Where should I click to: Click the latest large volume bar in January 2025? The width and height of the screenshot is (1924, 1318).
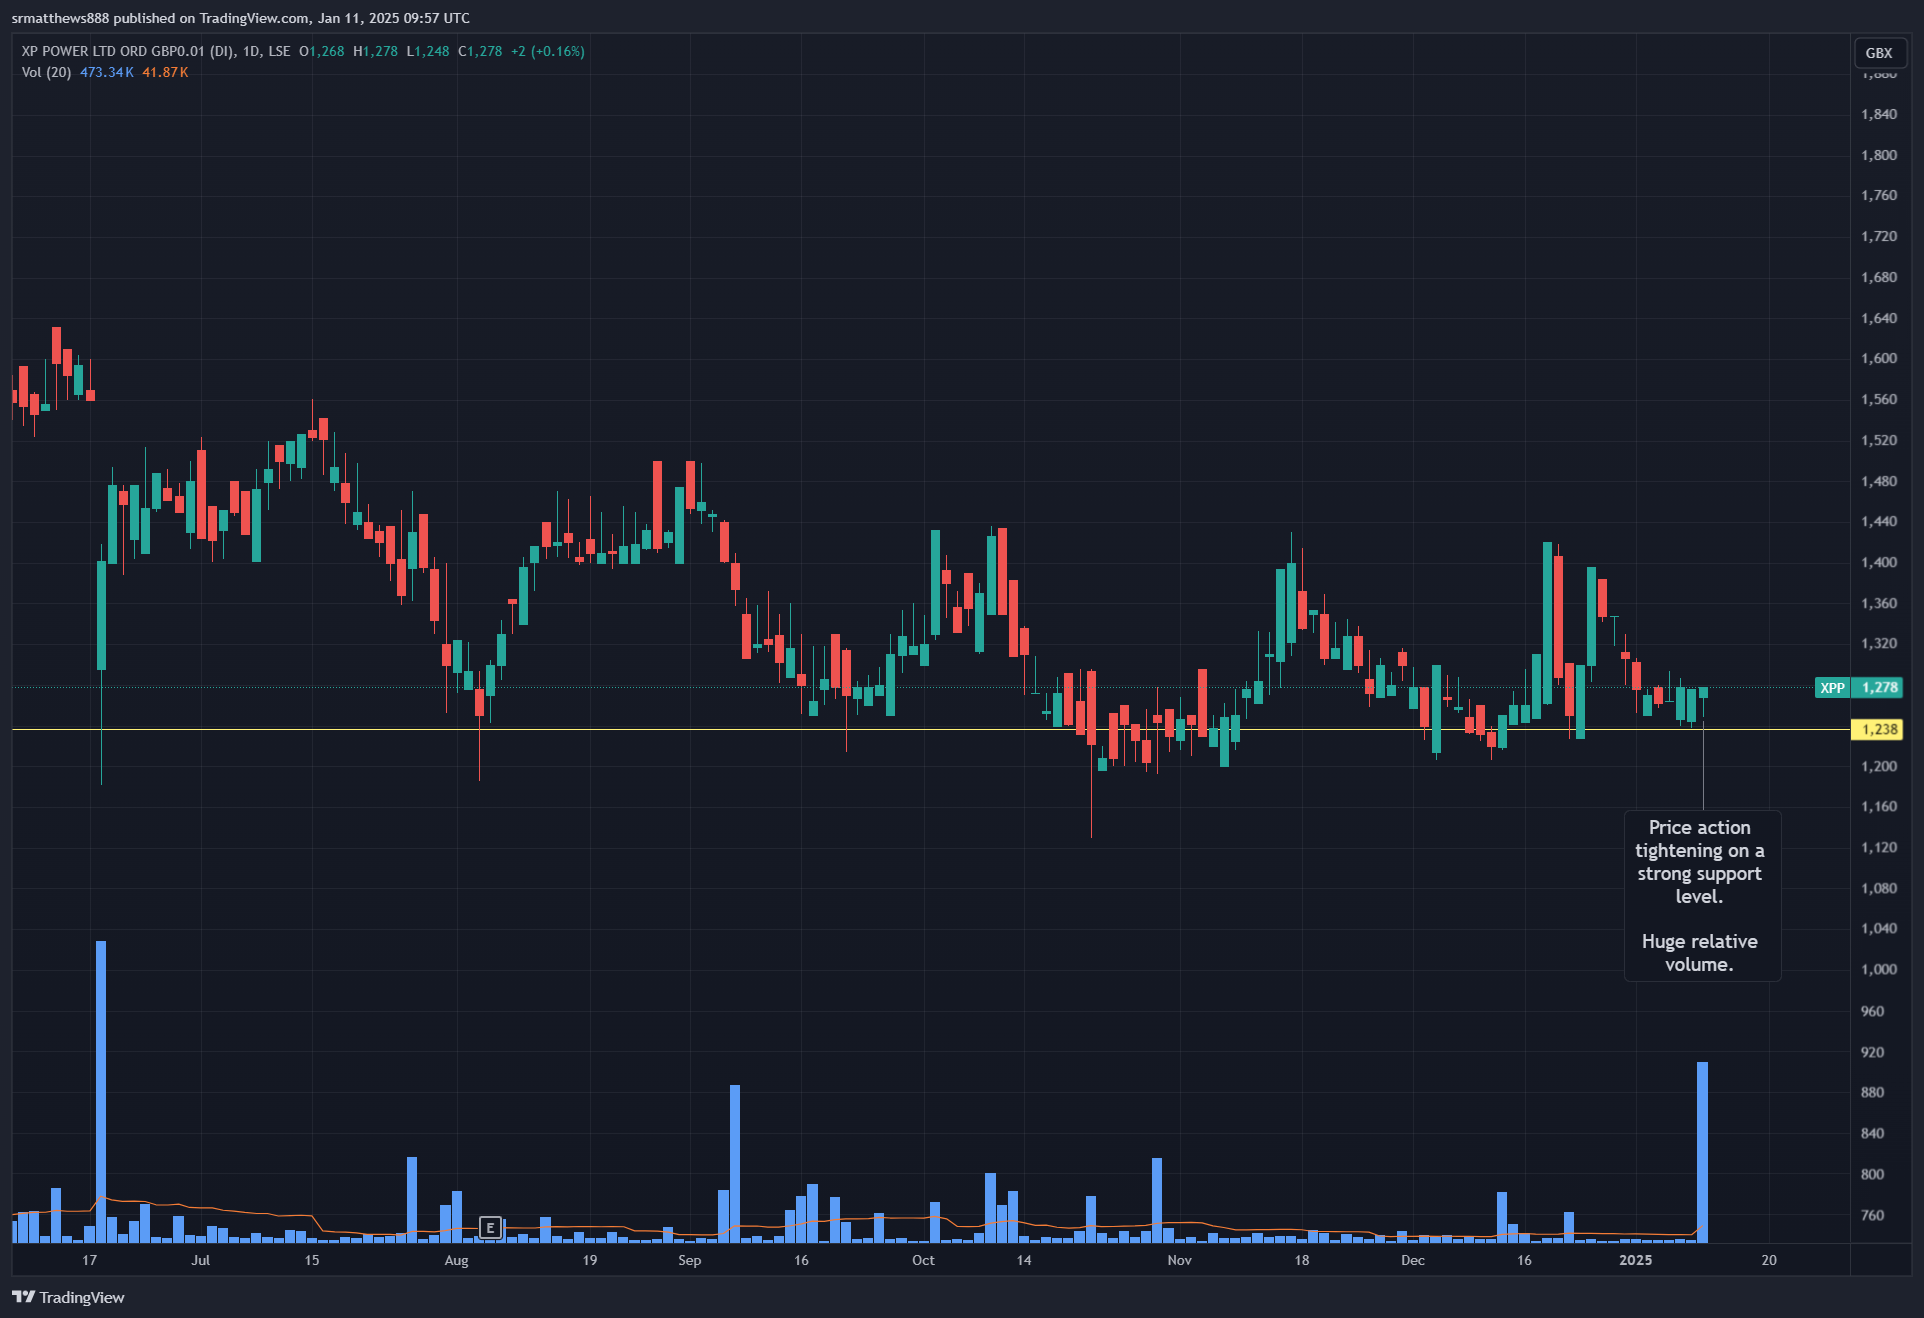point(1702,1152)
